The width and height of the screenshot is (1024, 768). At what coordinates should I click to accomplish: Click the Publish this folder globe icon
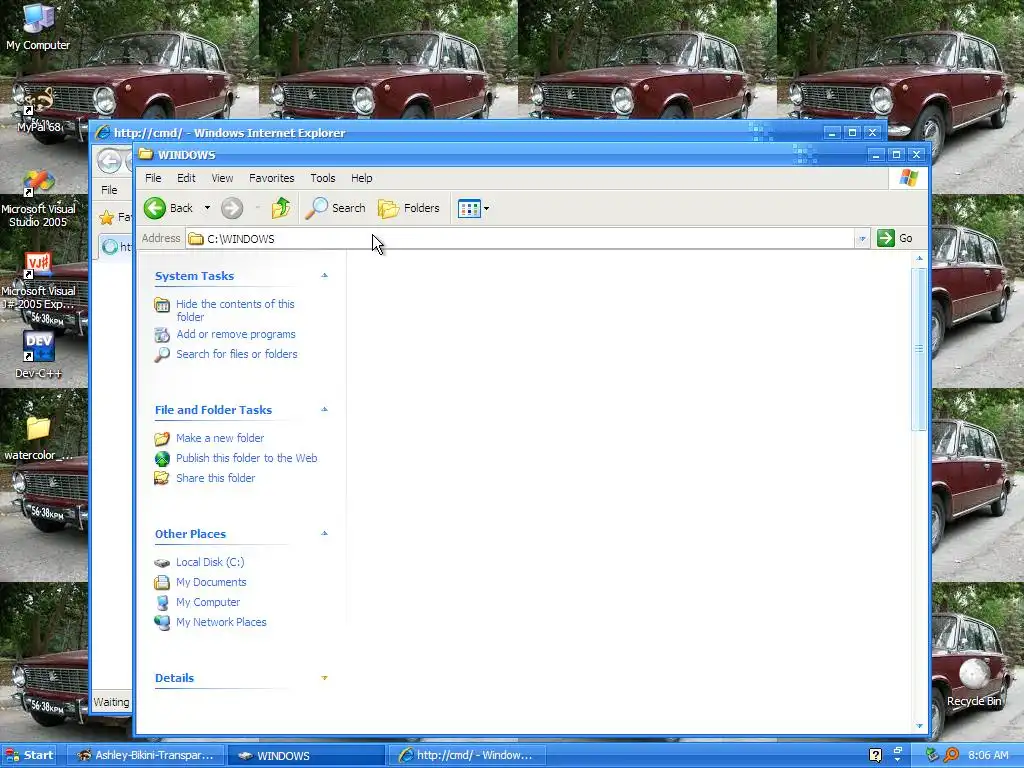tap(162, 458)
